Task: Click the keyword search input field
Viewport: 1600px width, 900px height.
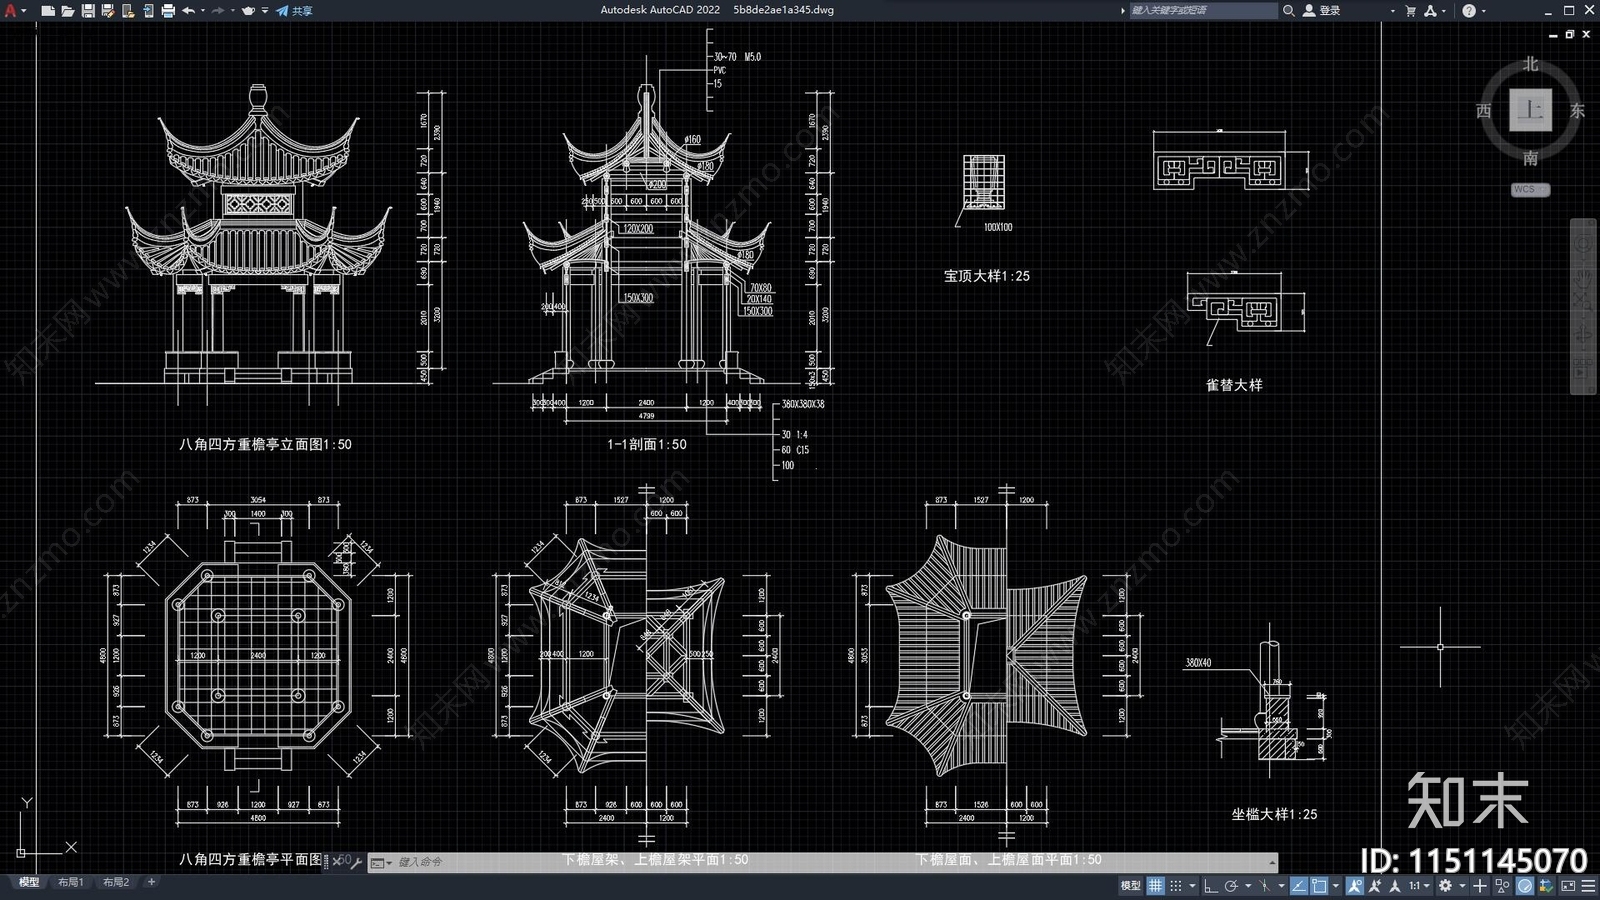Action: point(1203,10)
